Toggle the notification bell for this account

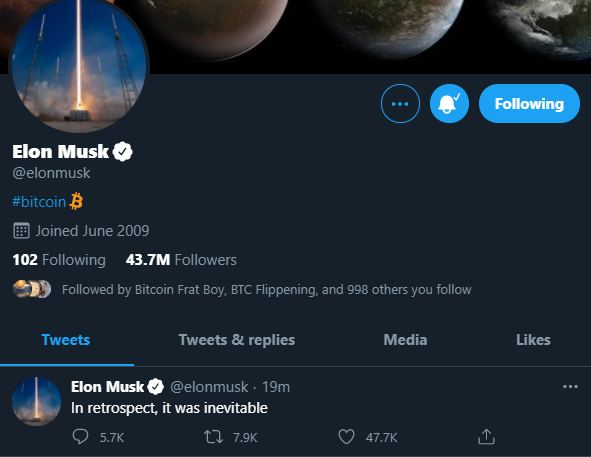pos(449,104)
